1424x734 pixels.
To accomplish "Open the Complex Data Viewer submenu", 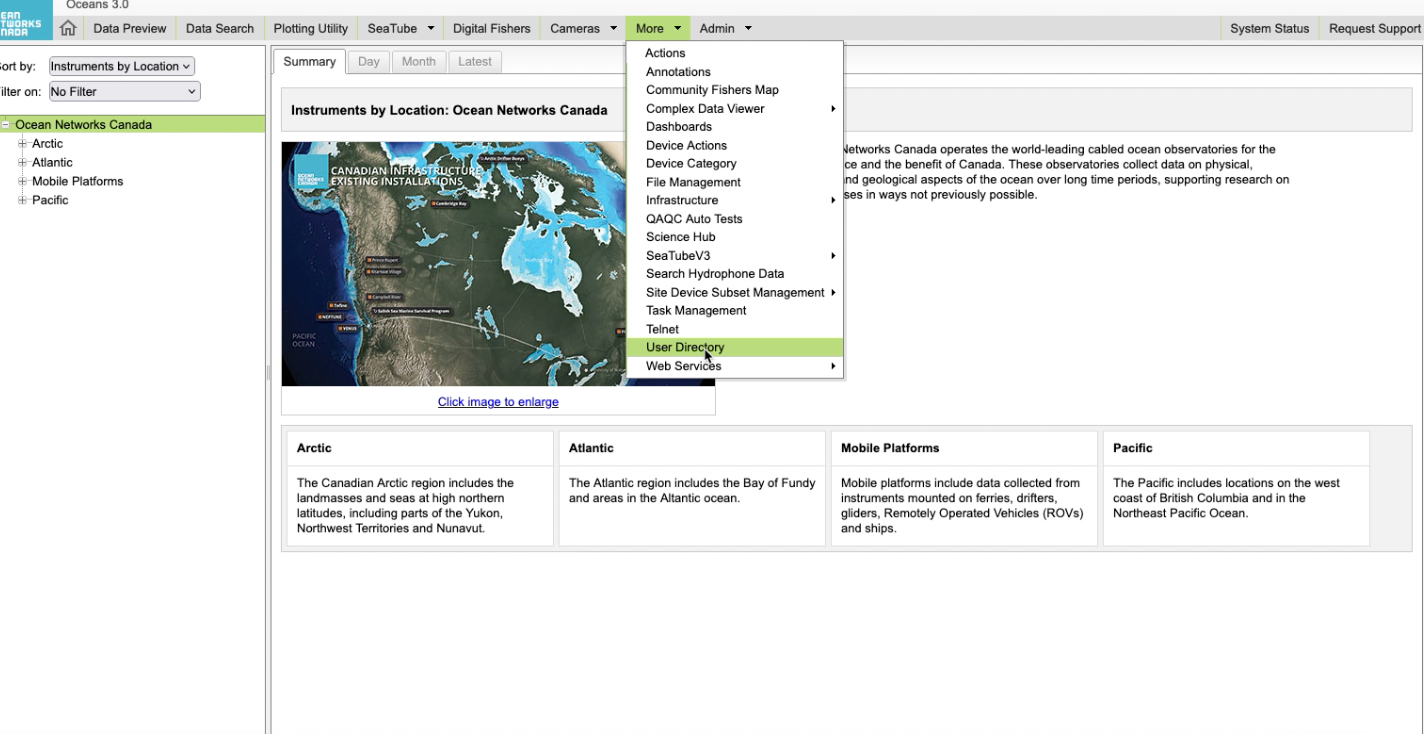I will tap(734, 108).
